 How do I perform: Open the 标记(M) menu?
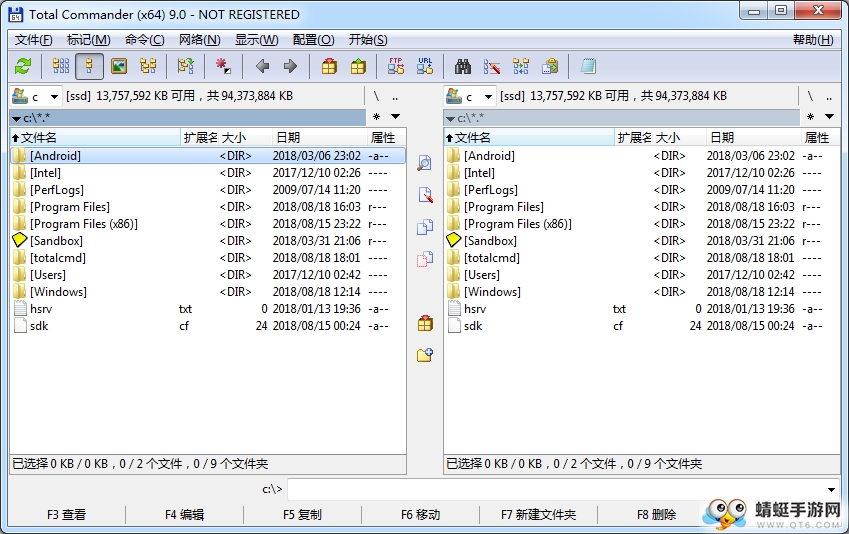[88, 40]
